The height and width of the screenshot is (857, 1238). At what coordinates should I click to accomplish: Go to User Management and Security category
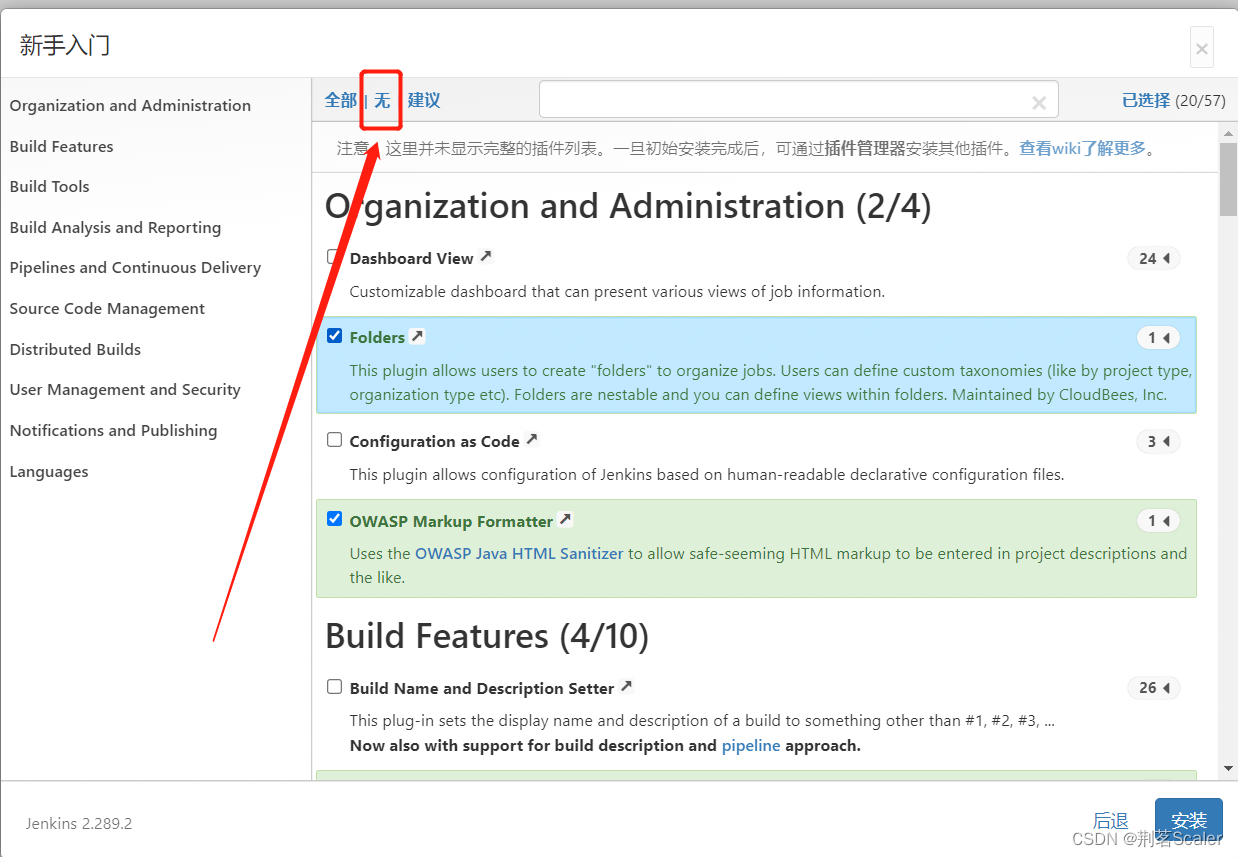pyautogui.click(x=125, y=390)
